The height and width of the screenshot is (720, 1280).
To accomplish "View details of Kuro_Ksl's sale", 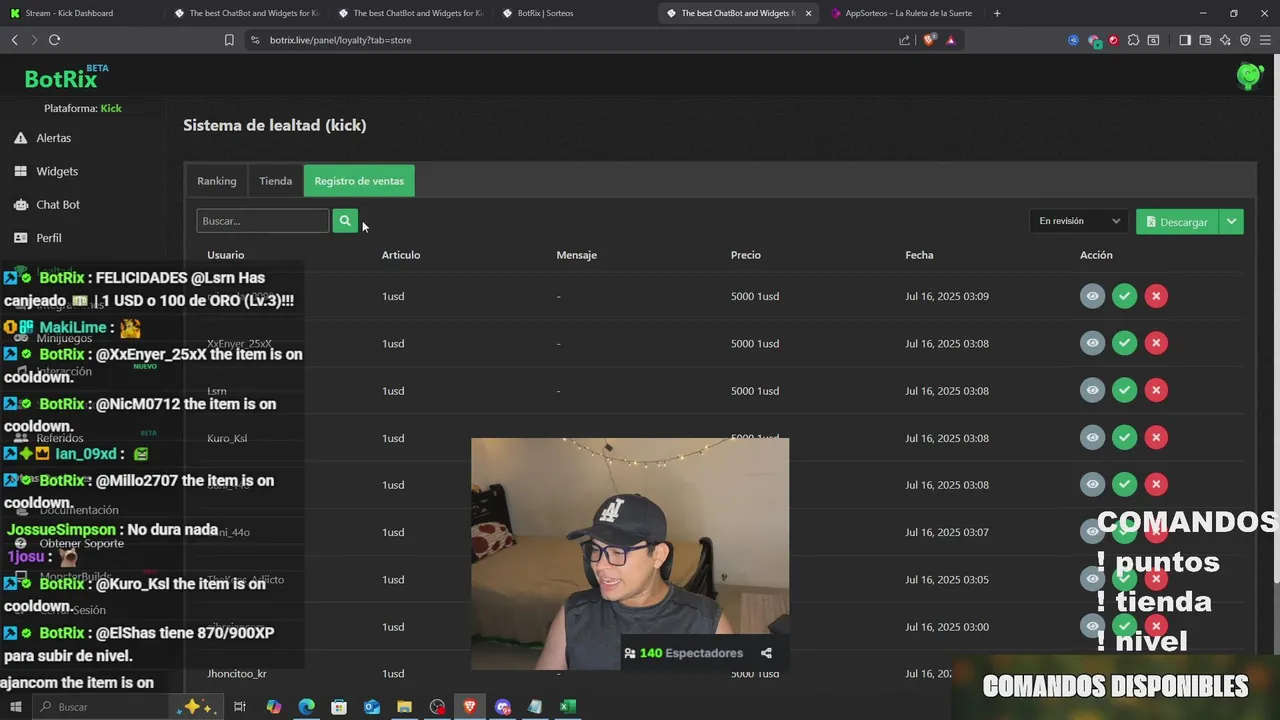I will pyautogui.click(x=1092, y=437).
